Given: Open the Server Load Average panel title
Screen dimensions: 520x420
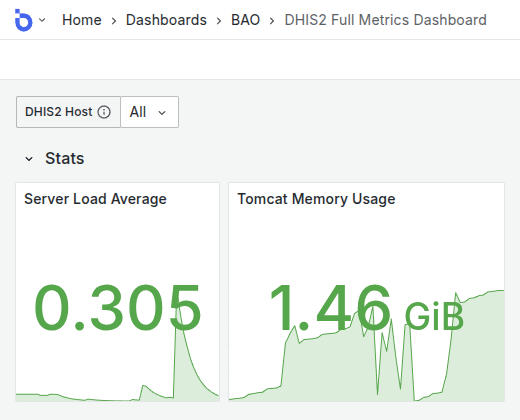Looking at the screenshot, I should pyautogui.click(x=95, y=199).
